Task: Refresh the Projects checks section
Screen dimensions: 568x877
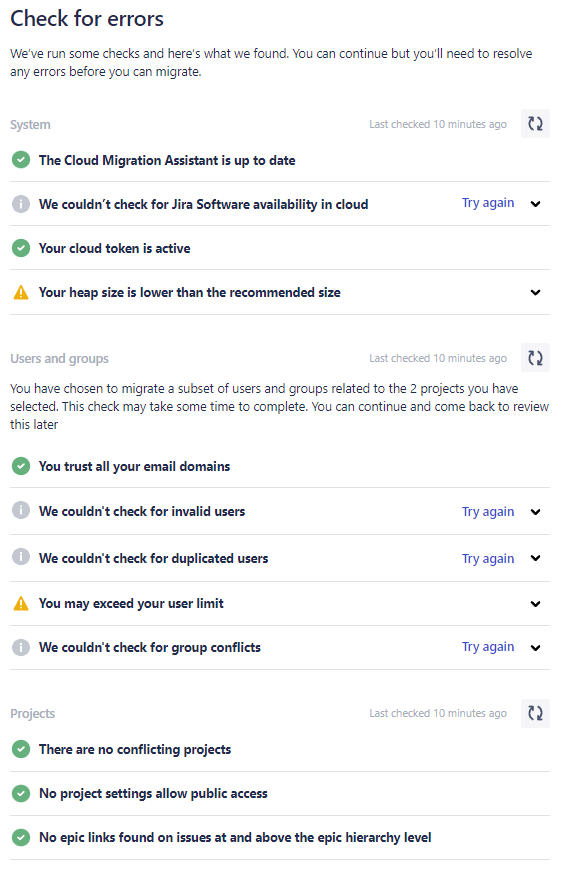Action: pyautogui.click(x=535, y=713)
